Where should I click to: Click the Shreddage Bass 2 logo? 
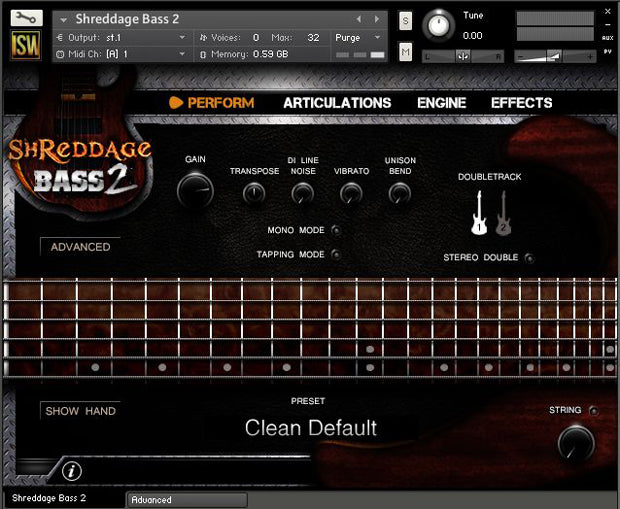coord(79,168)
